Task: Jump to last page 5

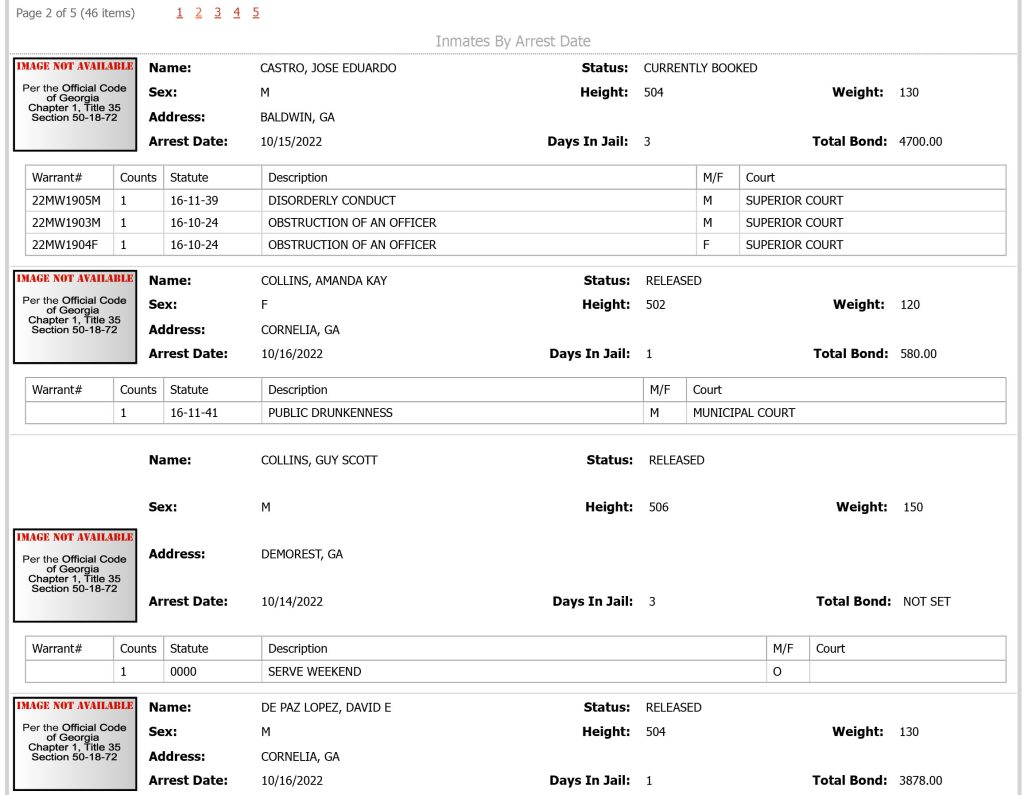Action: 255,12
